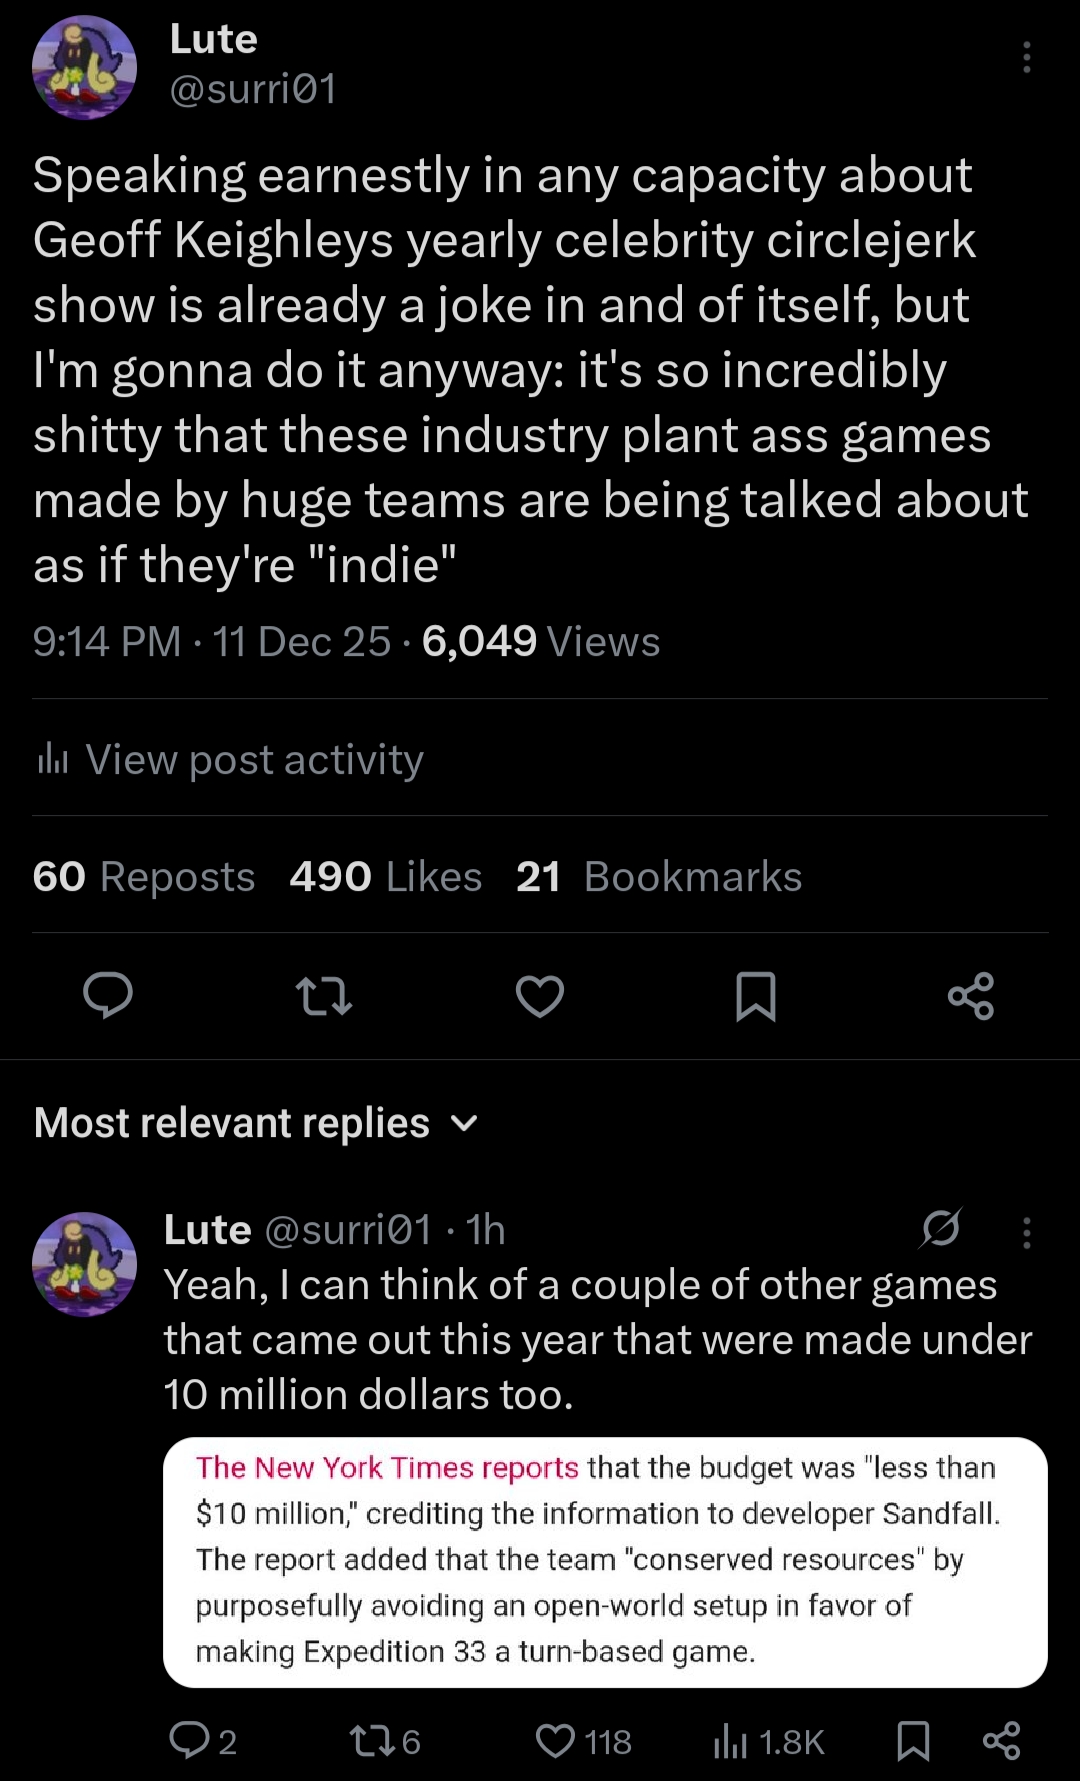The height and width of the screenshot is (1781, 1080).
Task: Repost the main tweet
Action: tap(324, 996)
